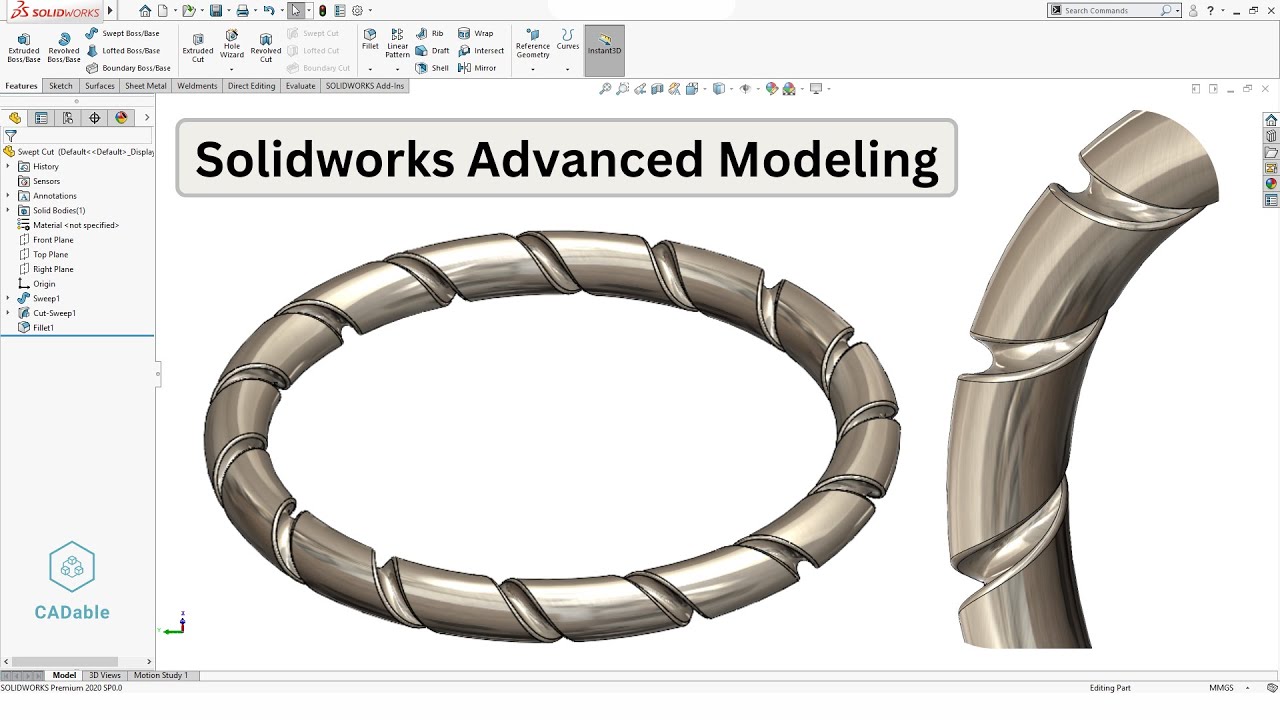This screenshot has width=1280, height=720.
Task: Open the Motion Study 1 tab
Action: click(x=161, y=675)
